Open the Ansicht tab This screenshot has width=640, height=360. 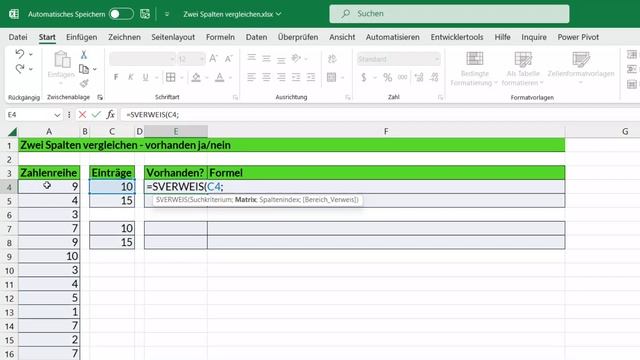(342, 37)
